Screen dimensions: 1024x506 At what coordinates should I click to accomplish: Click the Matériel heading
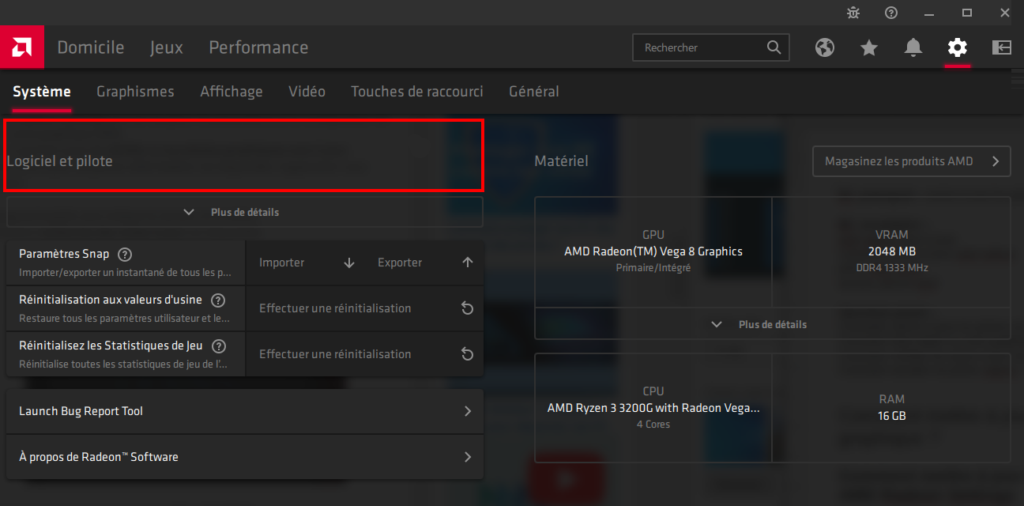(561, 161)
